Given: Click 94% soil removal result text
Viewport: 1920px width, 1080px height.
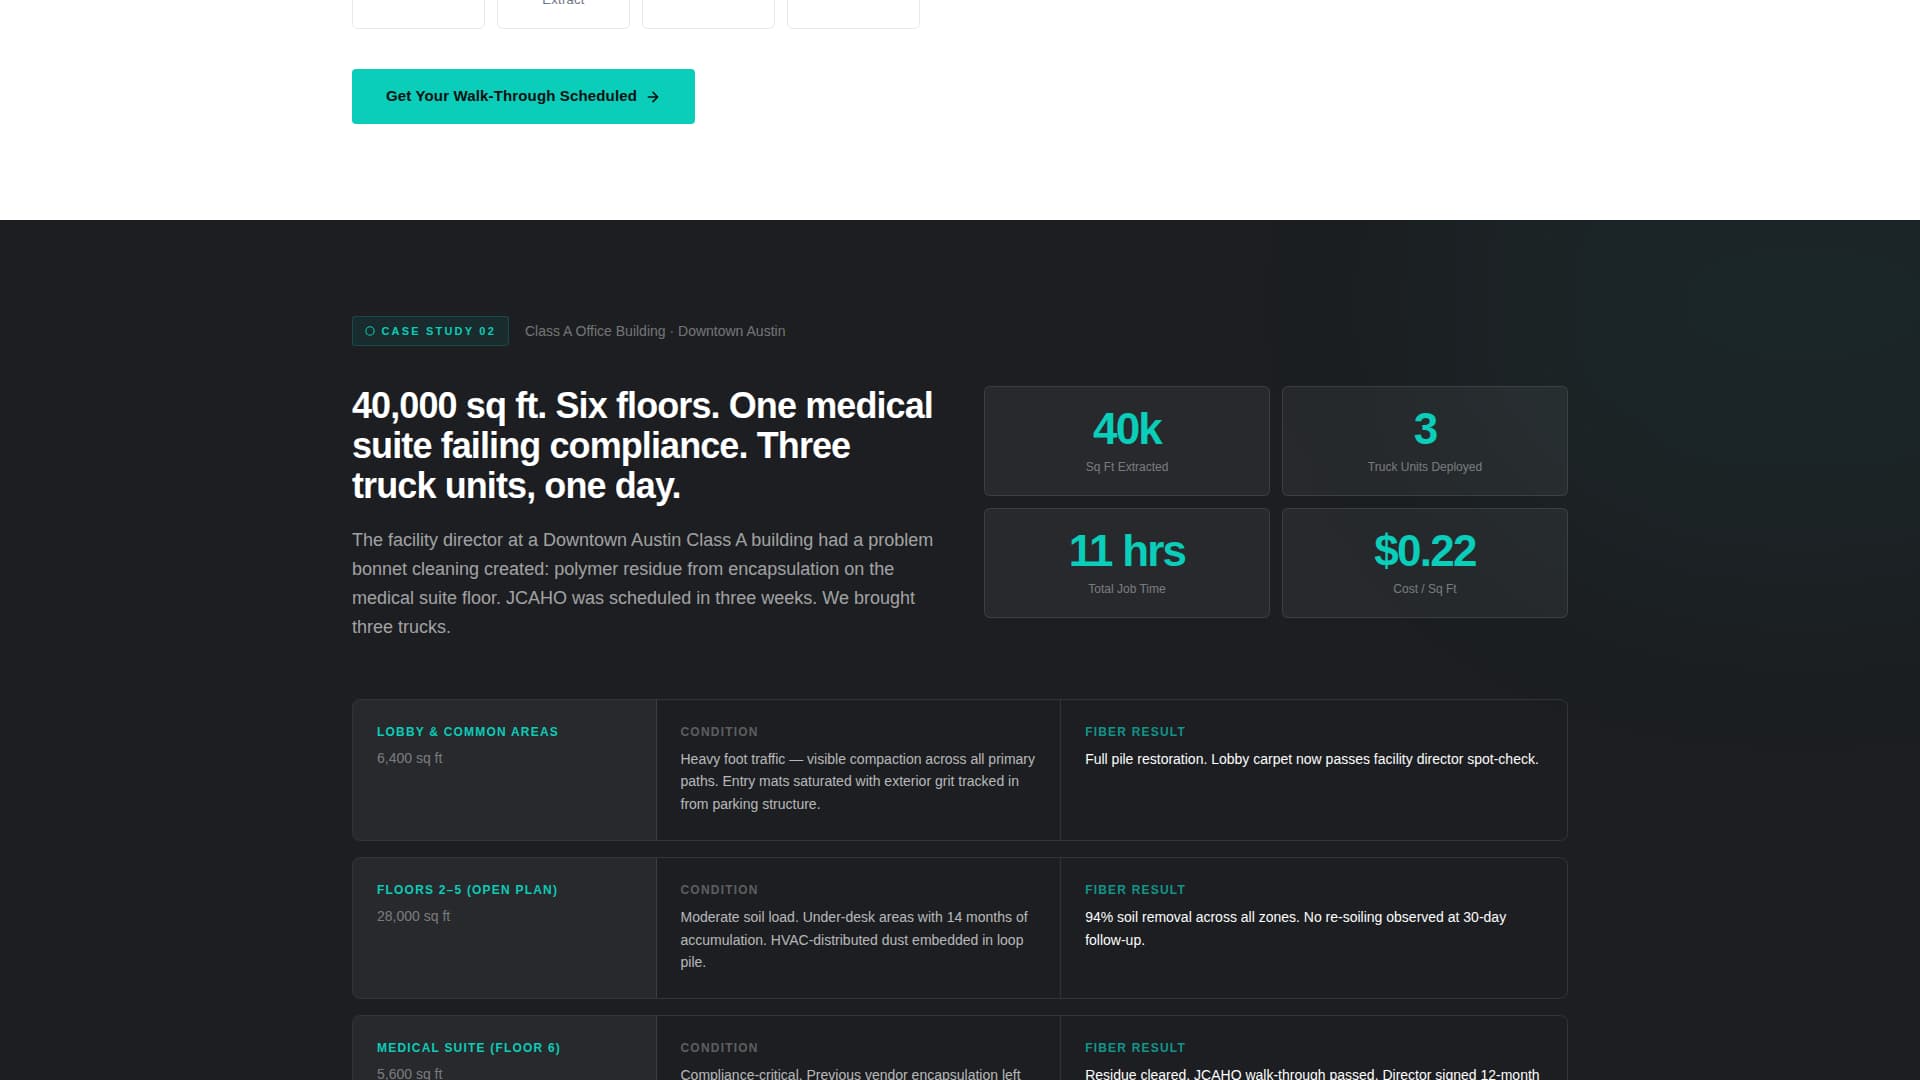Looking at the screenshot, I should click(1295, 928).
